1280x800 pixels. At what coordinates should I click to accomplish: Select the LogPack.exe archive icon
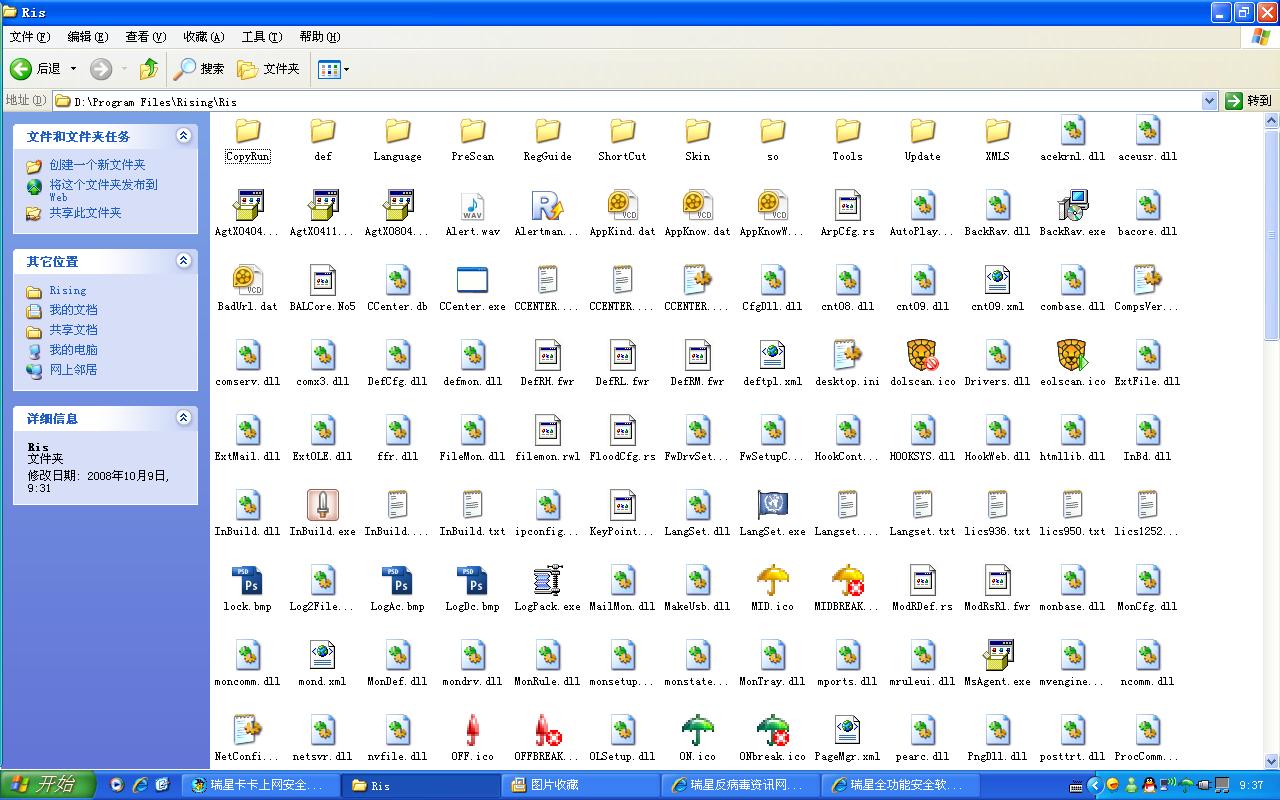[547, 582]
